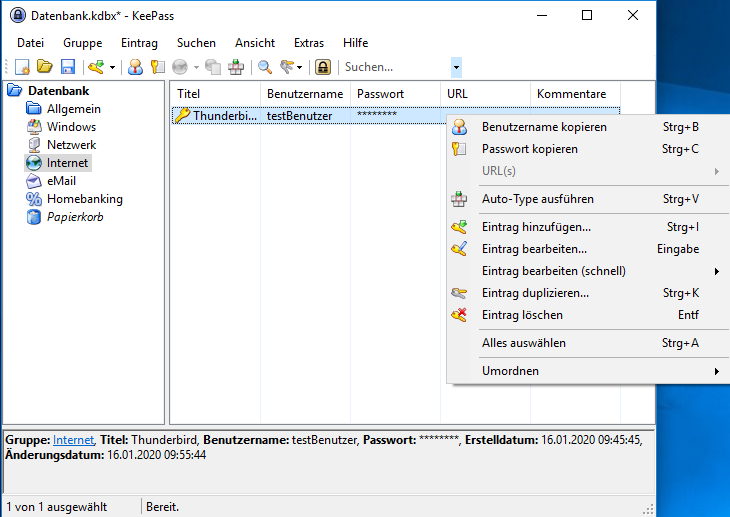The width and height of the screenshot is (730, 517).
Task: Choose Eintrag löschen in context menu
Action: click(589, 315)
